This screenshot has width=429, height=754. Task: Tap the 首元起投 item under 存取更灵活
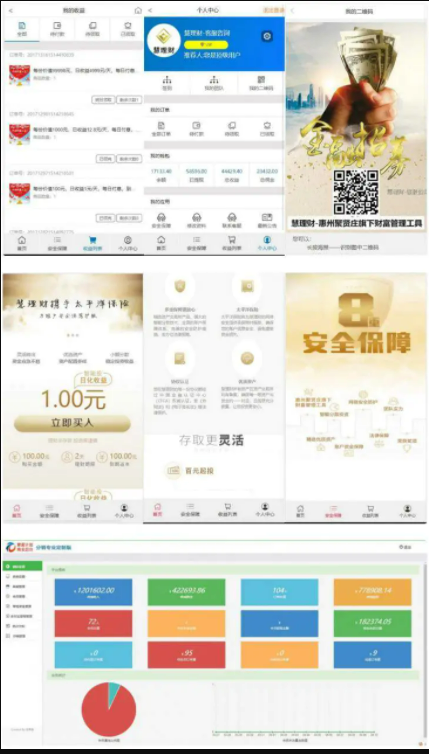coord(191,471)
